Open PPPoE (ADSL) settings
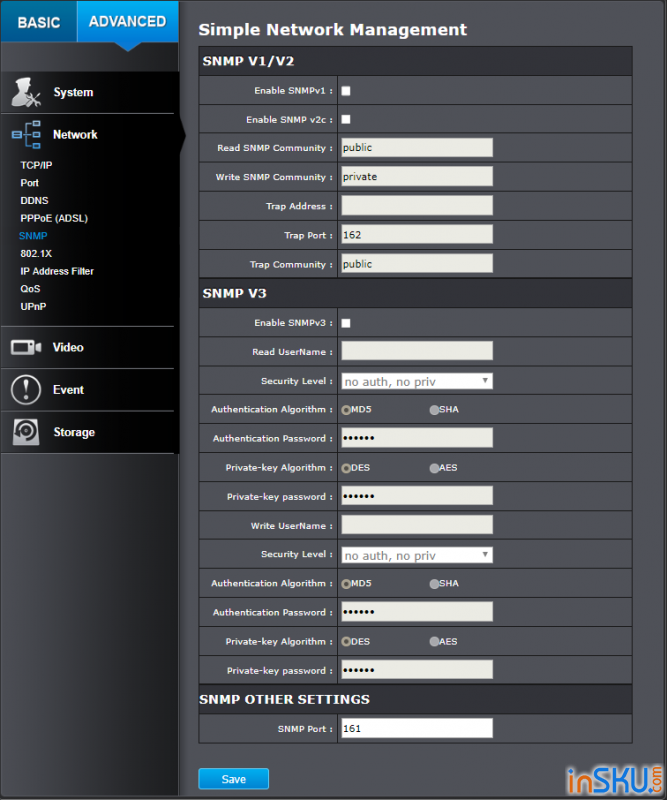 point(54,218)
